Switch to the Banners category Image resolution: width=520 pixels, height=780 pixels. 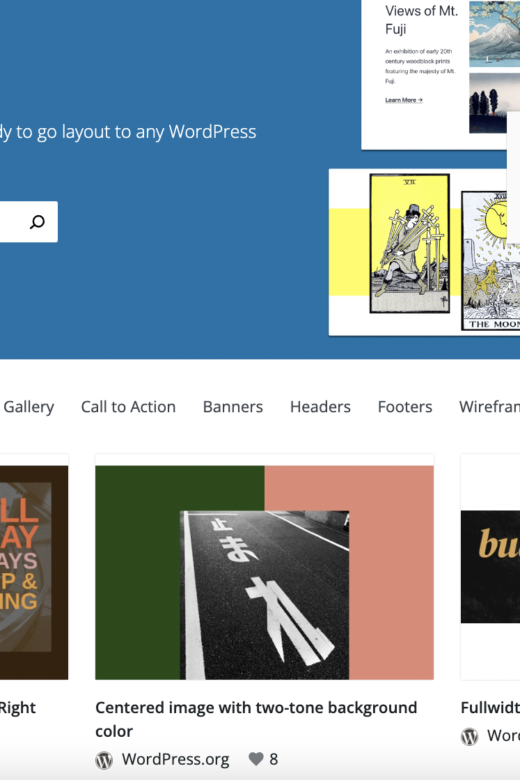point(233,406)
